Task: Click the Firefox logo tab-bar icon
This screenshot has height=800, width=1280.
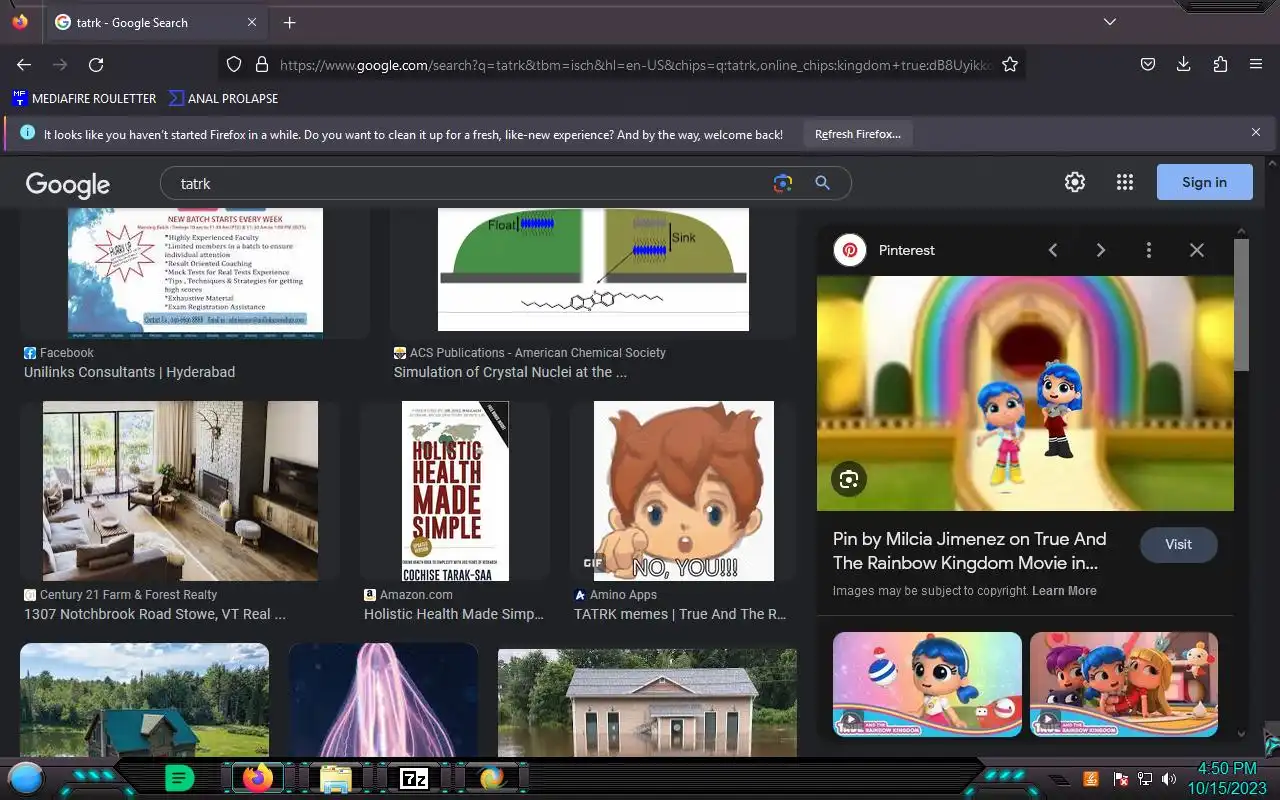Action: coord(20,22)
